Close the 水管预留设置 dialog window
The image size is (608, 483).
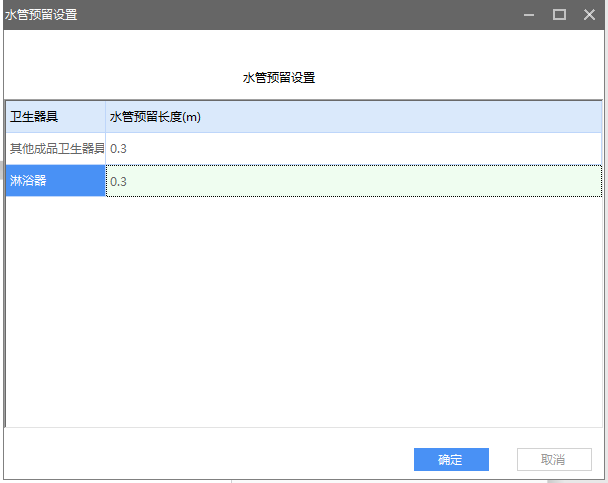coord(588,14)
